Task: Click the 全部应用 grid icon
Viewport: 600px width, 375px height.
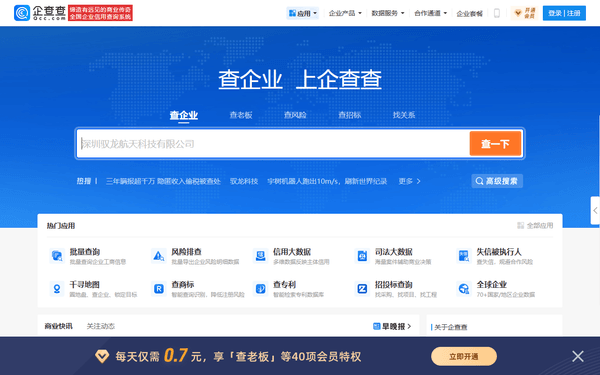Action: [x=520, y=225]
